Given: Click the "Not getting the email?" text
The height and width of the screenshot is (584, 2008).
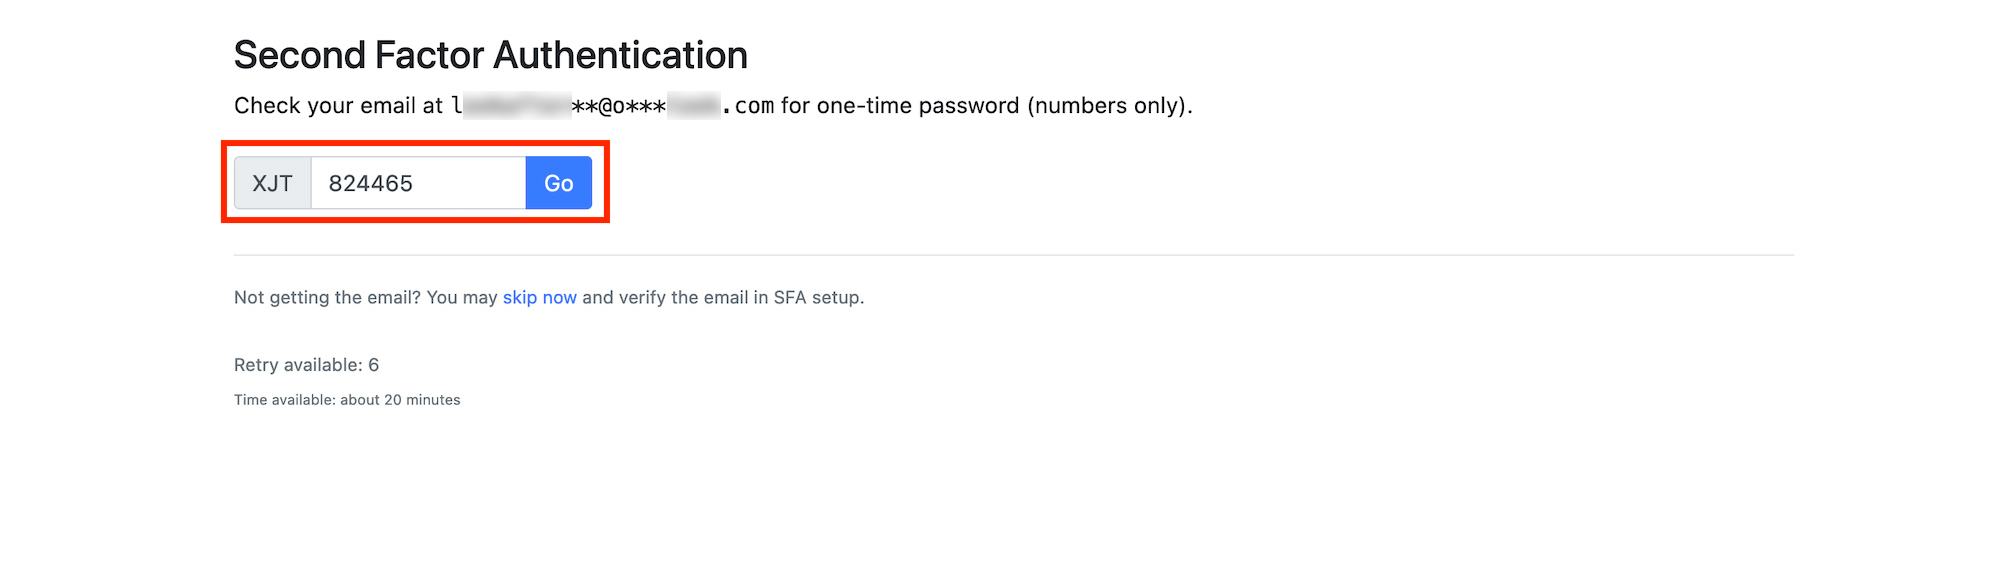Looking at the screenshot, I should [x=327, y=297].
